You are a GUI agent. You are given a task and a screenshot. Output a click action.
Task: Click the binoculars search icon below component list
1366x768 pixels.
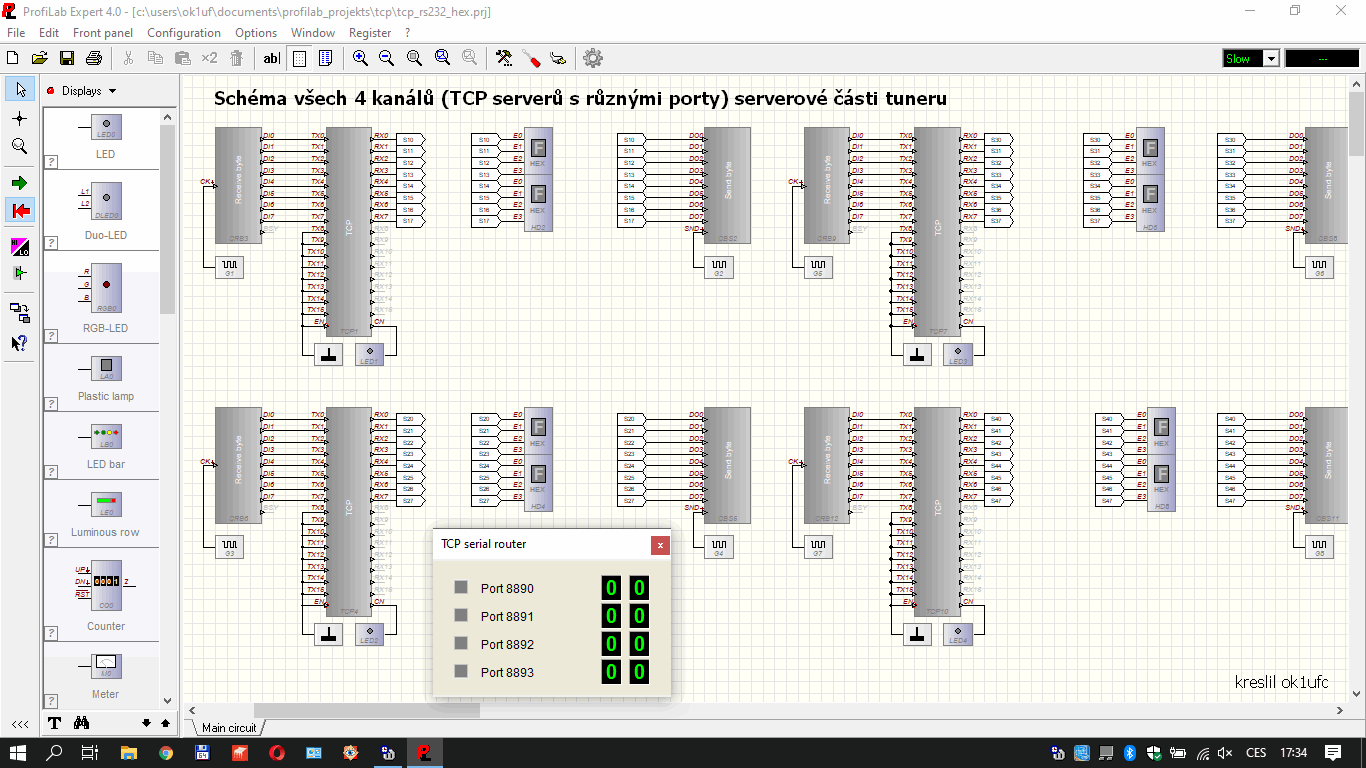82,723
